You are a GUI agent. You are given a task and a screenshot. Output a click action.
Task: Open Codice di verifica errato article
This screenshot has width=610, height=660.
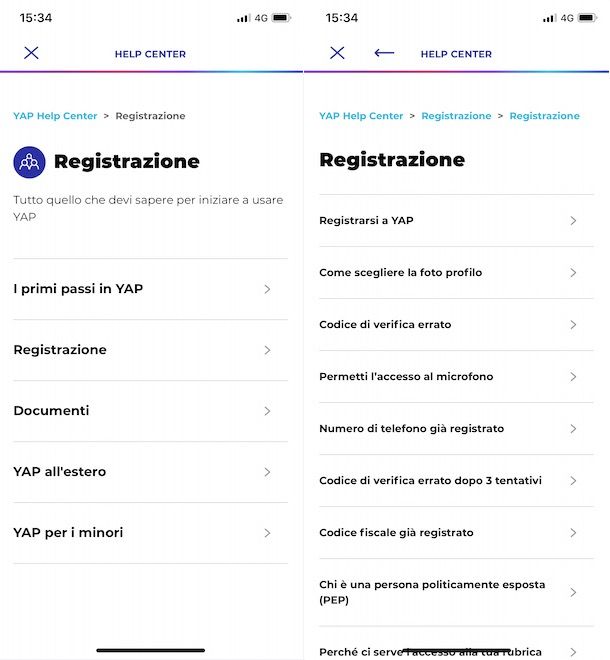click(x=456, y=325)
